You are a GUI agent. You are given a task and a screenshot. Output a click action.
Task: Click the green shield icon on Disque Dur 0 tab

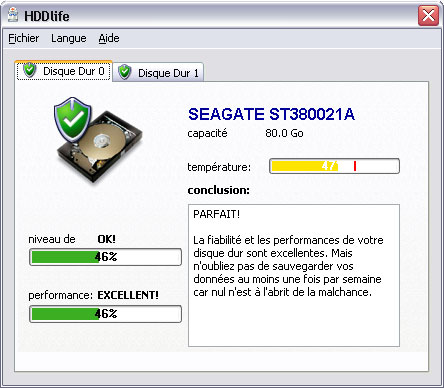[30, 70]
